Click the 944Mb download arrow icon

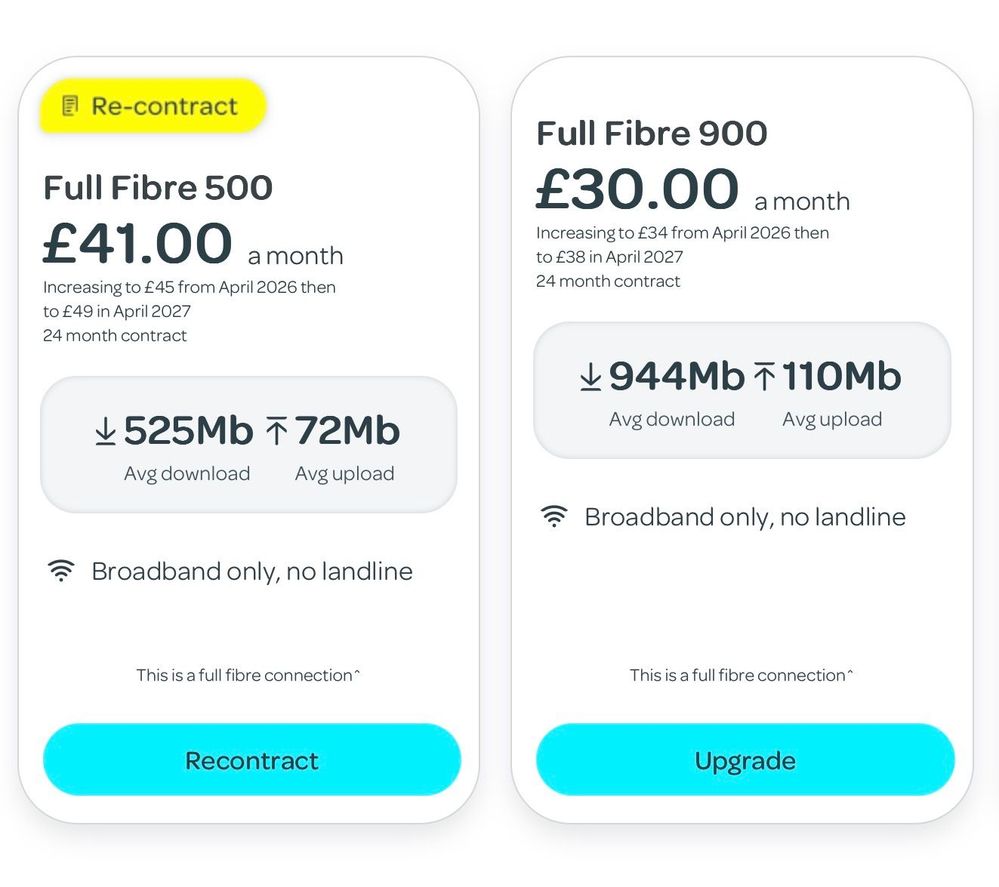click(591, 377)
